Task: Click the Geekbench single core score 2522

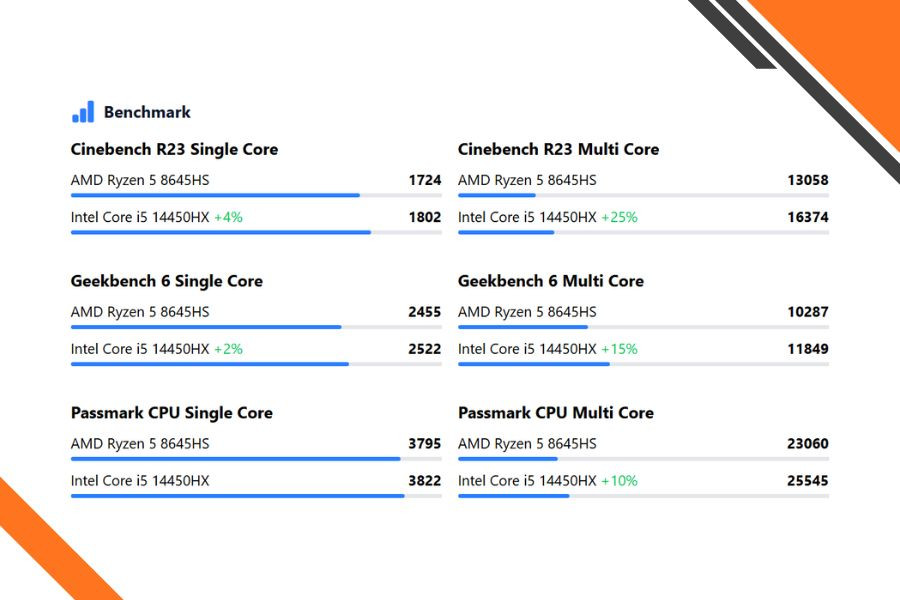Action: coord(424,349)
